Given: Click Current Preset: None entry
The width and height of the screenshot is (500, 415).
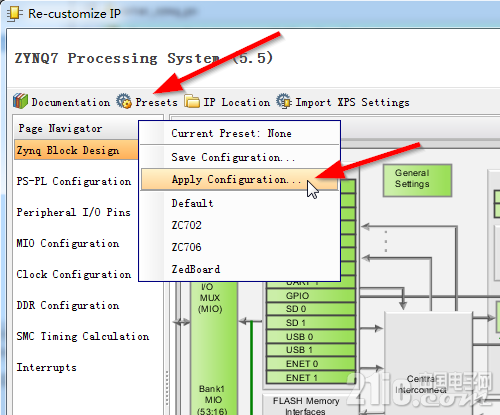Looking at the screenshot, I should pos(240,133).
